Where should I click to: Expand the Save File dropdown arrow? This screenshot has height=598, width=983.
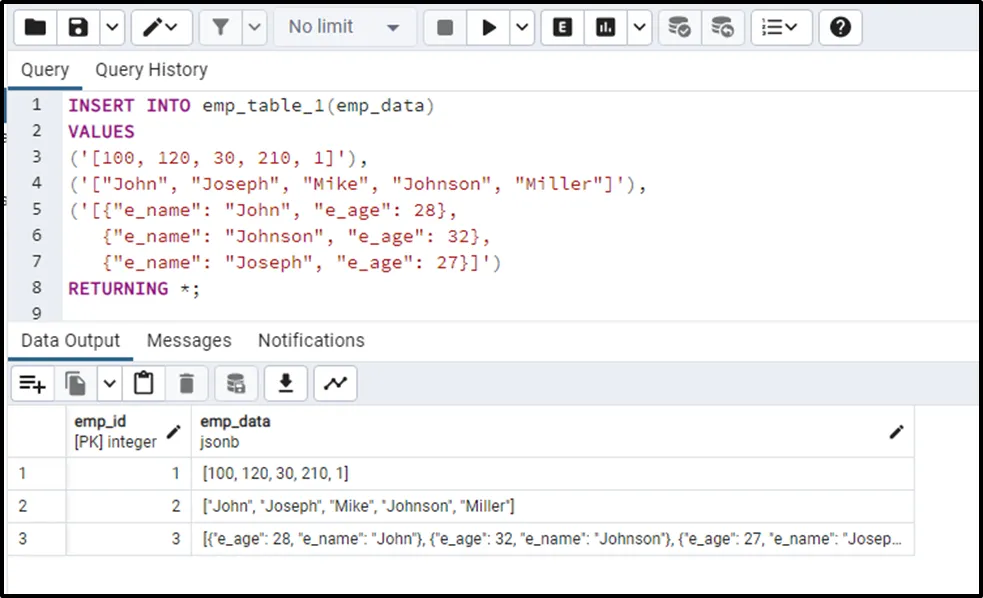click(x=111, y=28)
